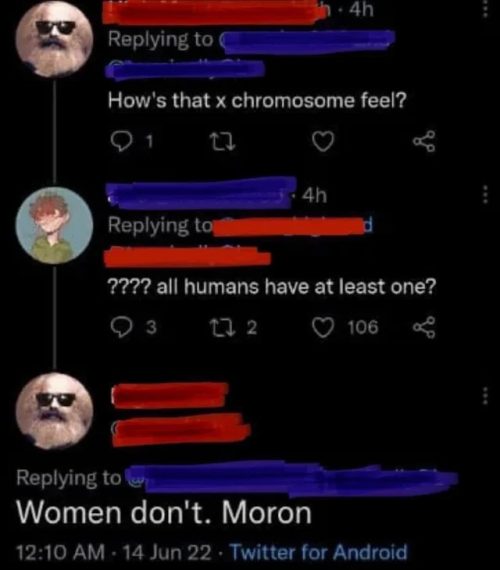
Task: Open the 'How's that x chromosome feel?' tweet
Action: tap(257, 100)
